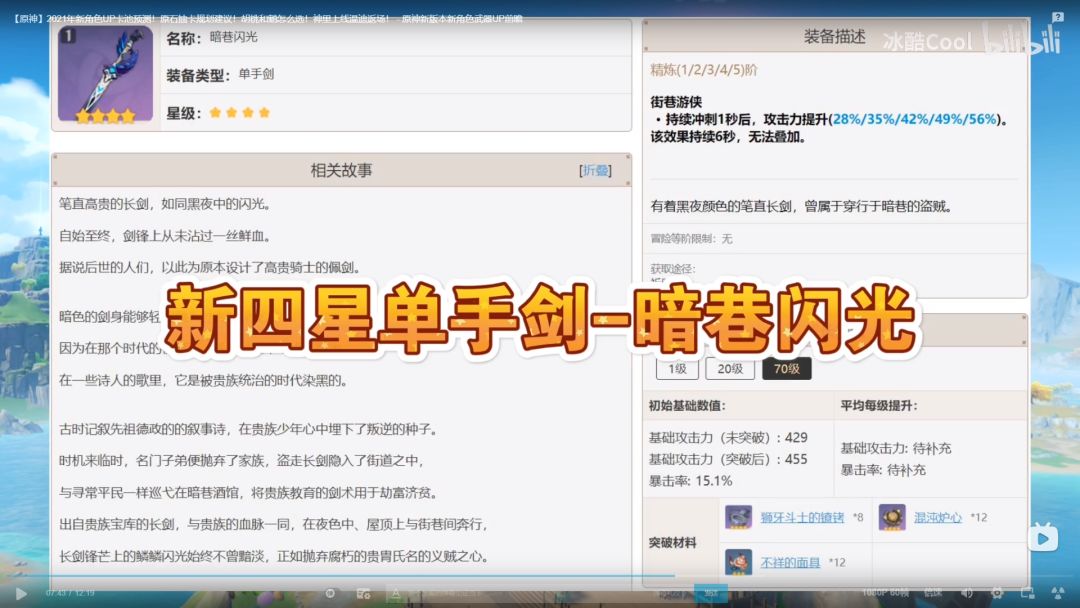Click the 装备描述 panel header

point(835,36)
